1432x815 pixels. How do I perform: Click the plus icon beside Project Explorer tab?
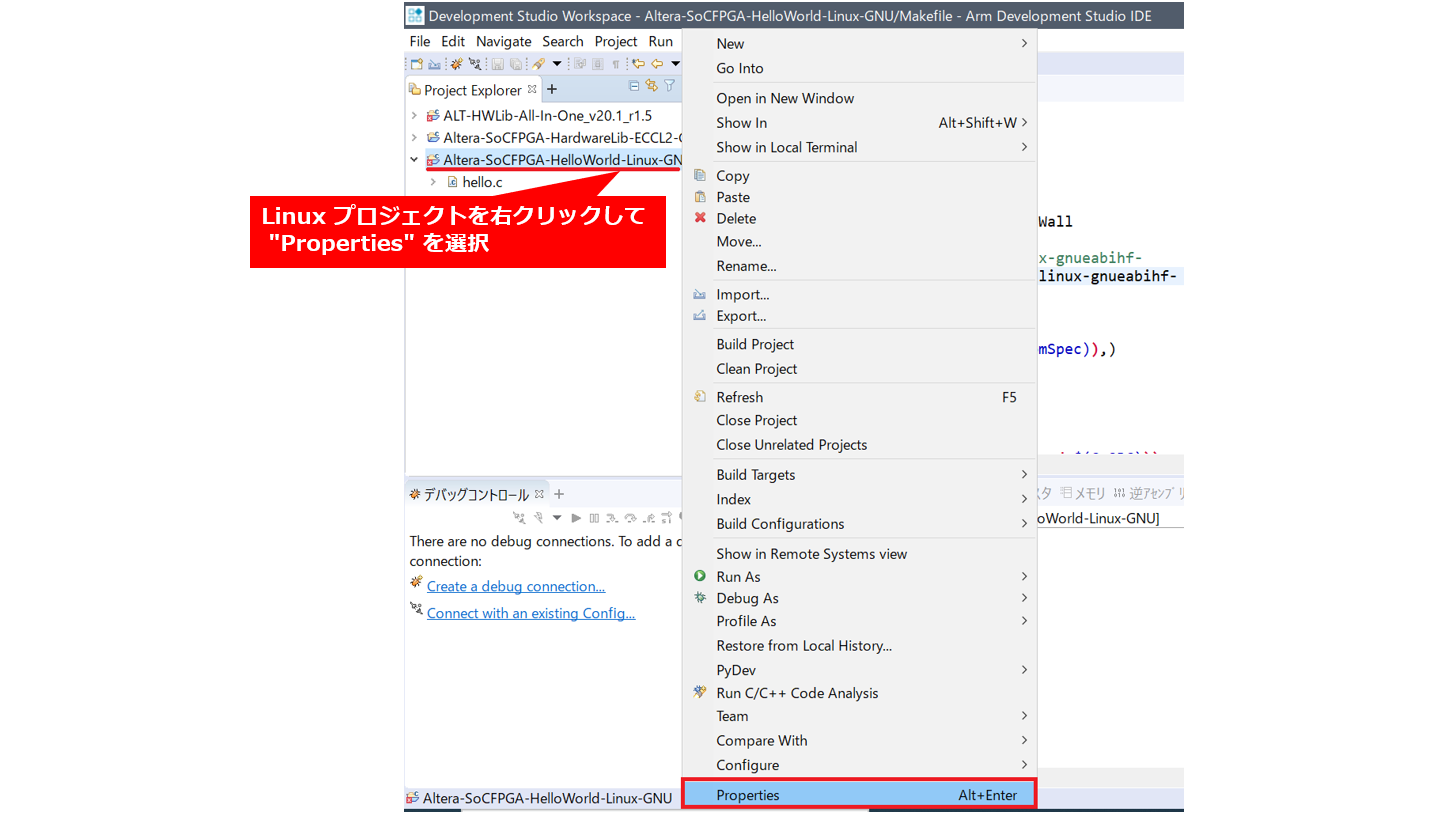(552, 89)
